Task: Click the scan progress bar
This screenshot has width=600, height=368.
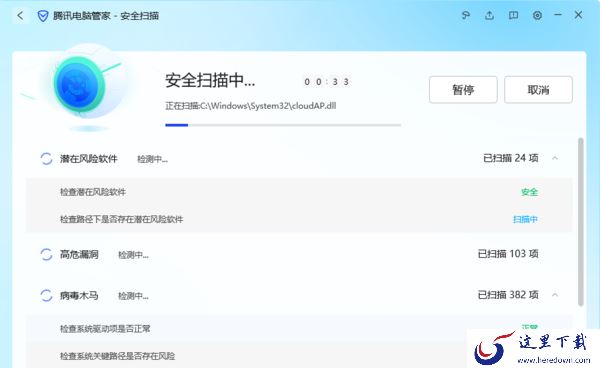Action: pyautogui.click(x=283, y=125)
